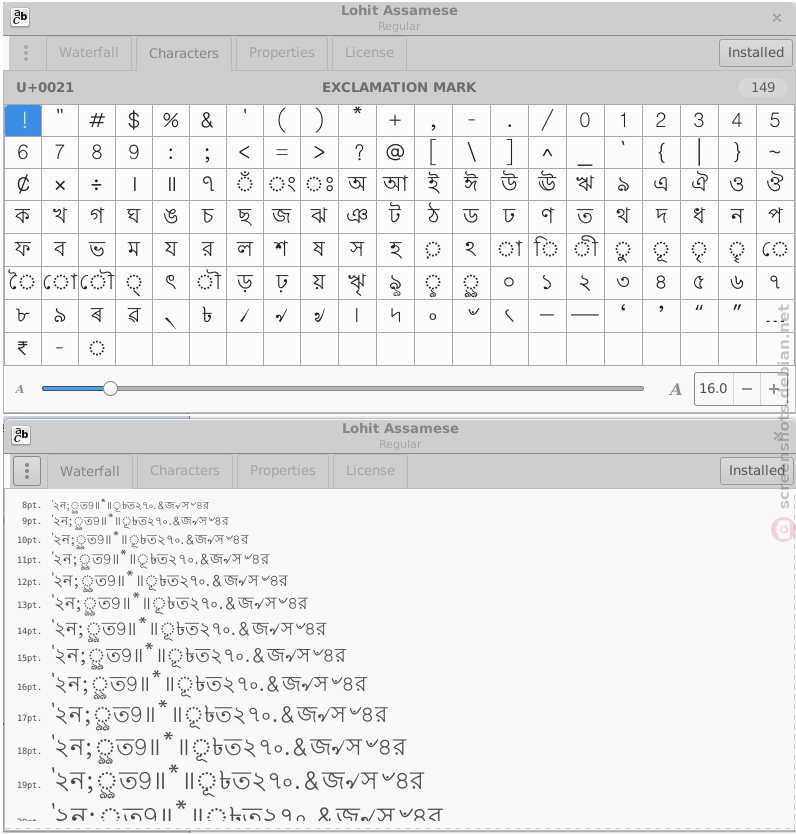The width and height of the screenshot is (796, 834).
Task: Click the font app icon in the top title bar
Action: coord(20,17)
